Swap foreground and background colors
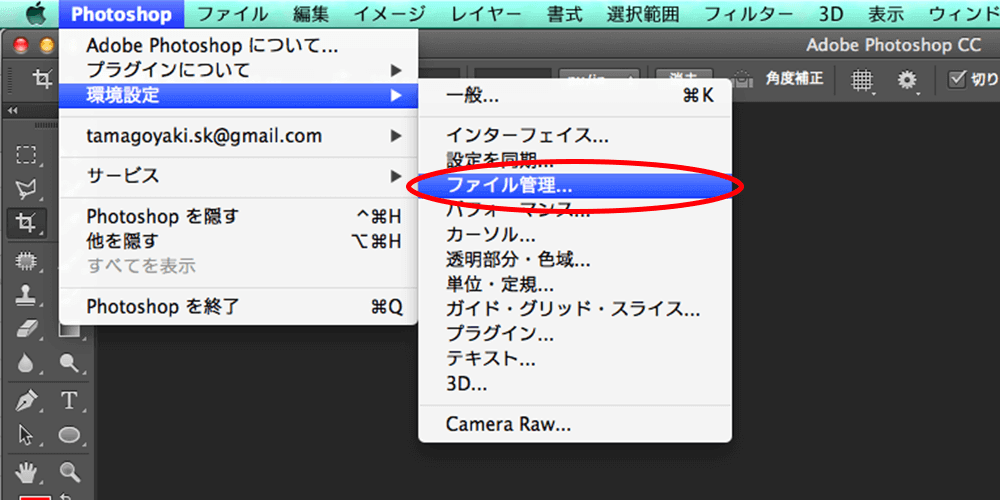Image resolution: width=1000 pixels, height=500 pixels. point(64,496)
